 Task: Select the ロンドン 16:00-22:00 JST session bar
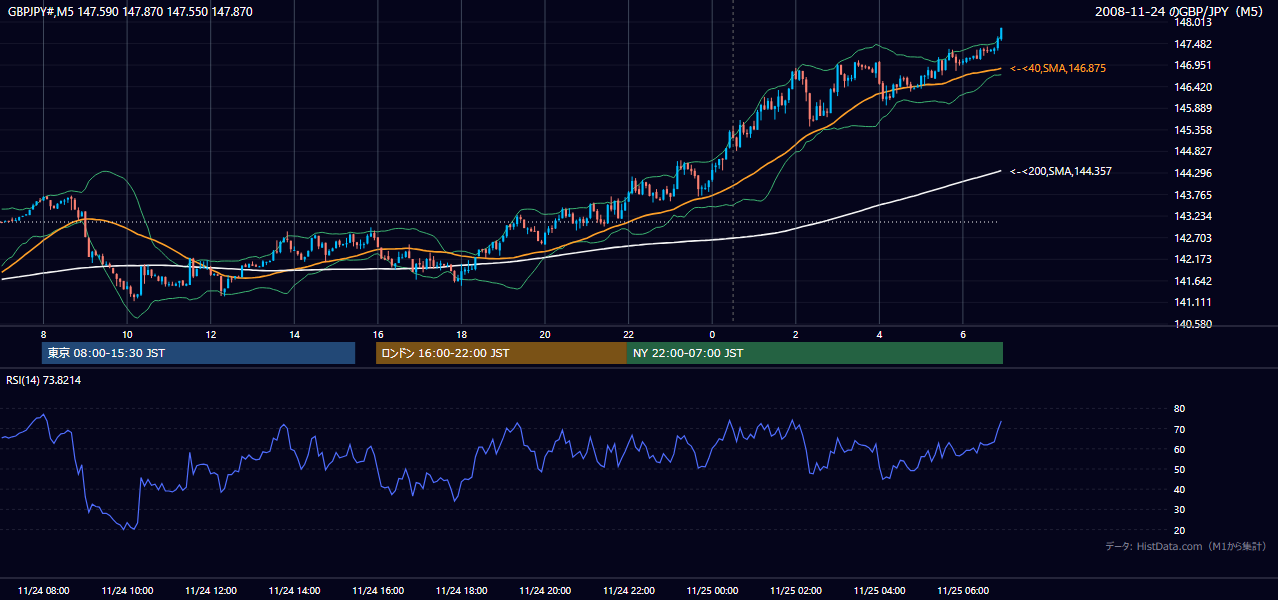(x=501, y=353)
